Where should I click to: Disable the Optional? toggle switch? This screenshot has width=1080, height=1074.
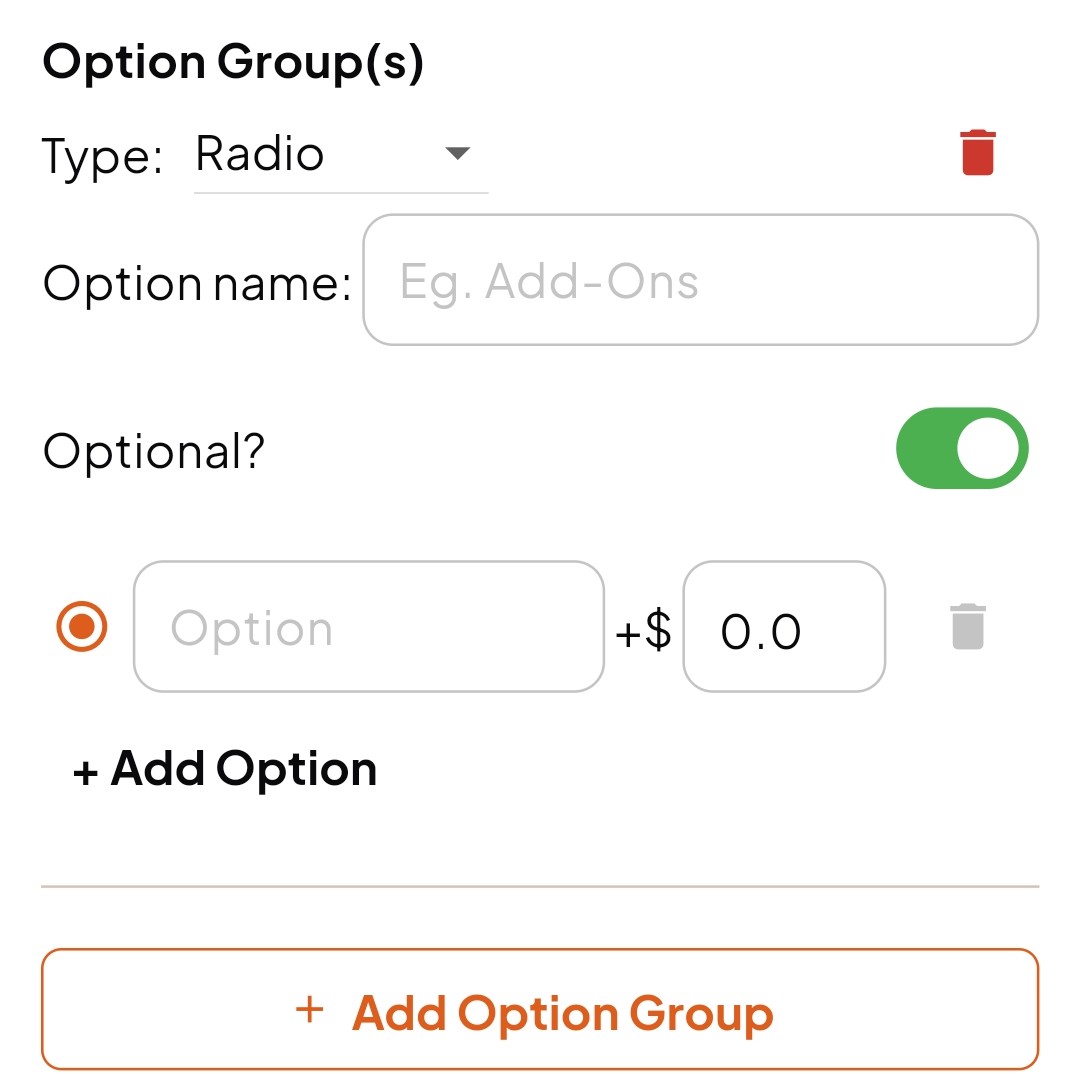pos(962,448)
